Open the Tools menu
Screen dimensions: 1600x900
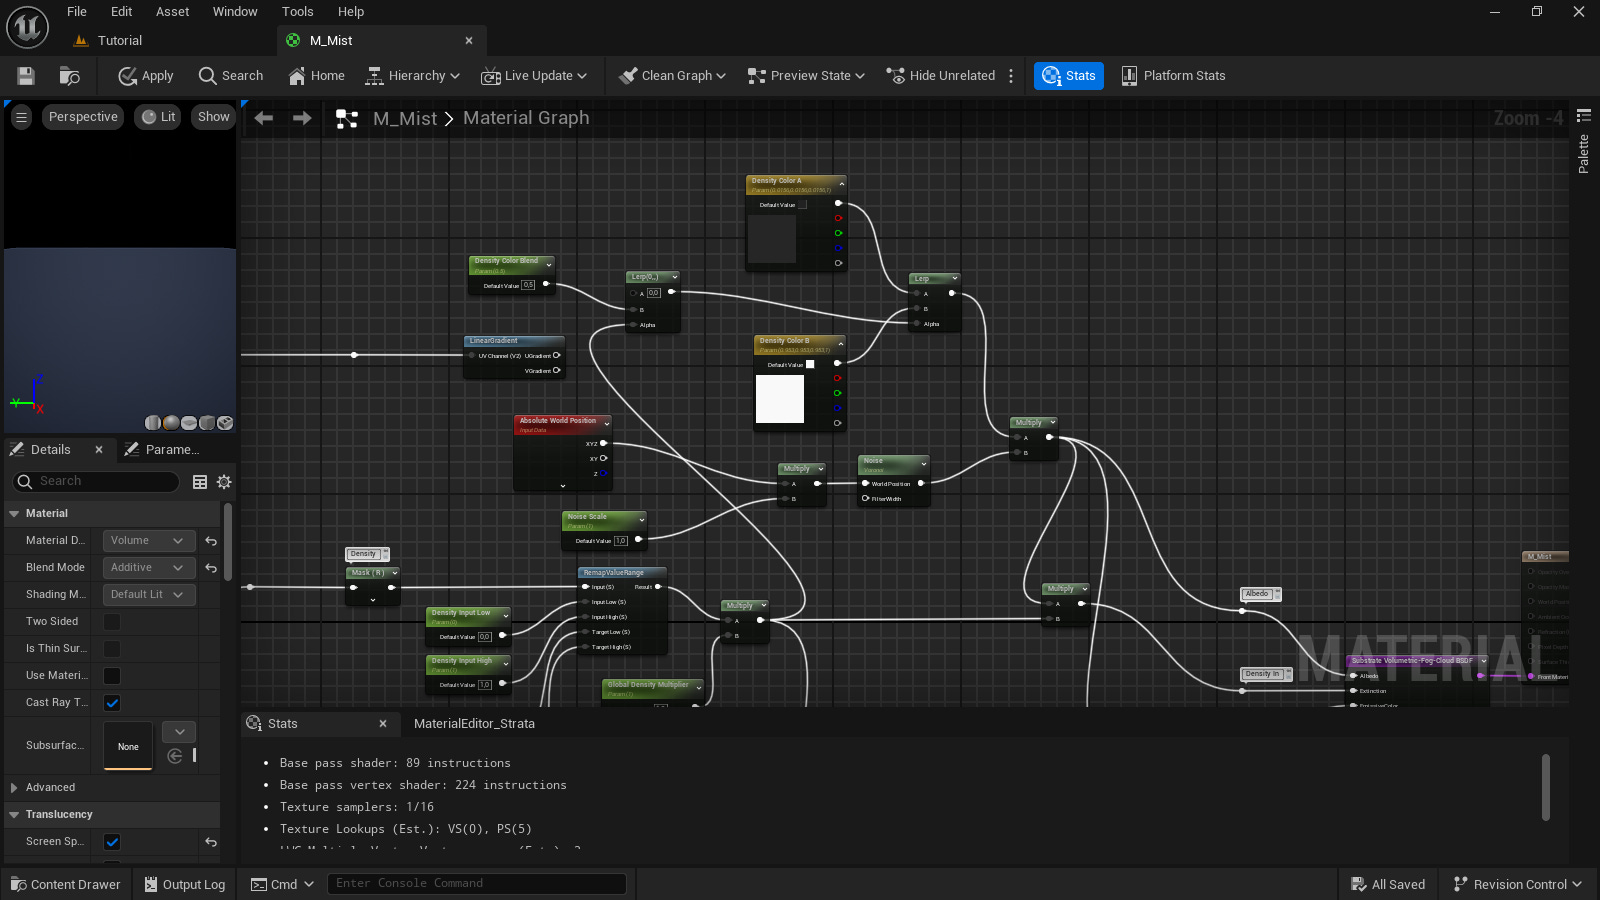pyautogui.click(x=297, y=12)
